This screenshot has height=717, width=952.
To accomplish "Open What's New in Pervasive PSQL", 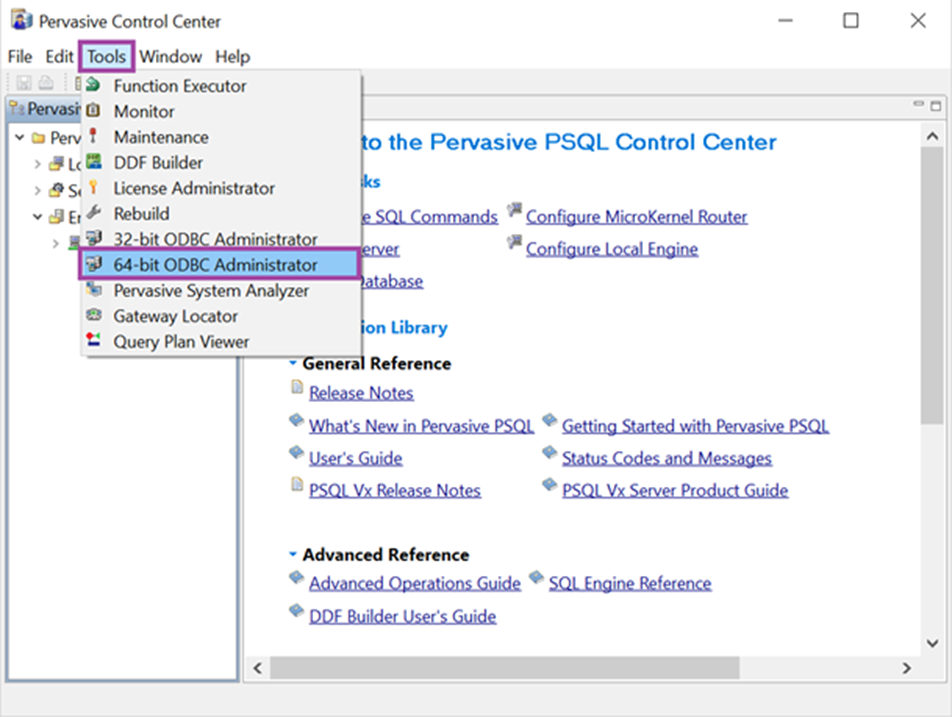I will pos(421,426).
